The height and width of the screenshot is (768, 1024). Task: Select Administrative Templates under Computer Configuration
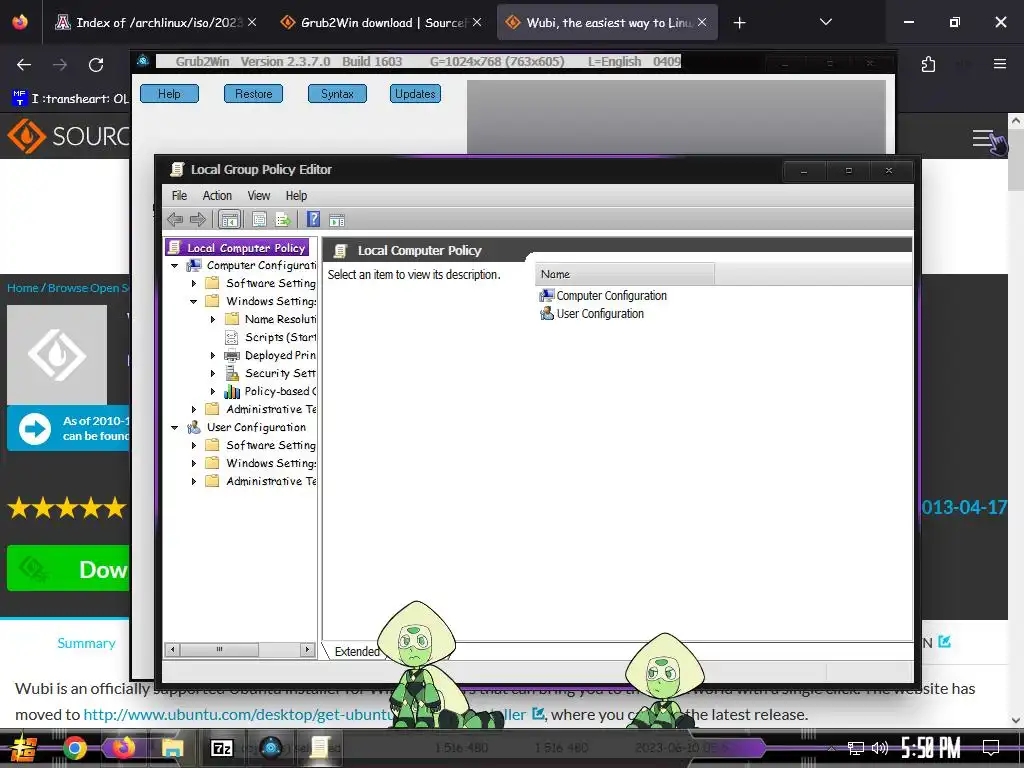261,409
